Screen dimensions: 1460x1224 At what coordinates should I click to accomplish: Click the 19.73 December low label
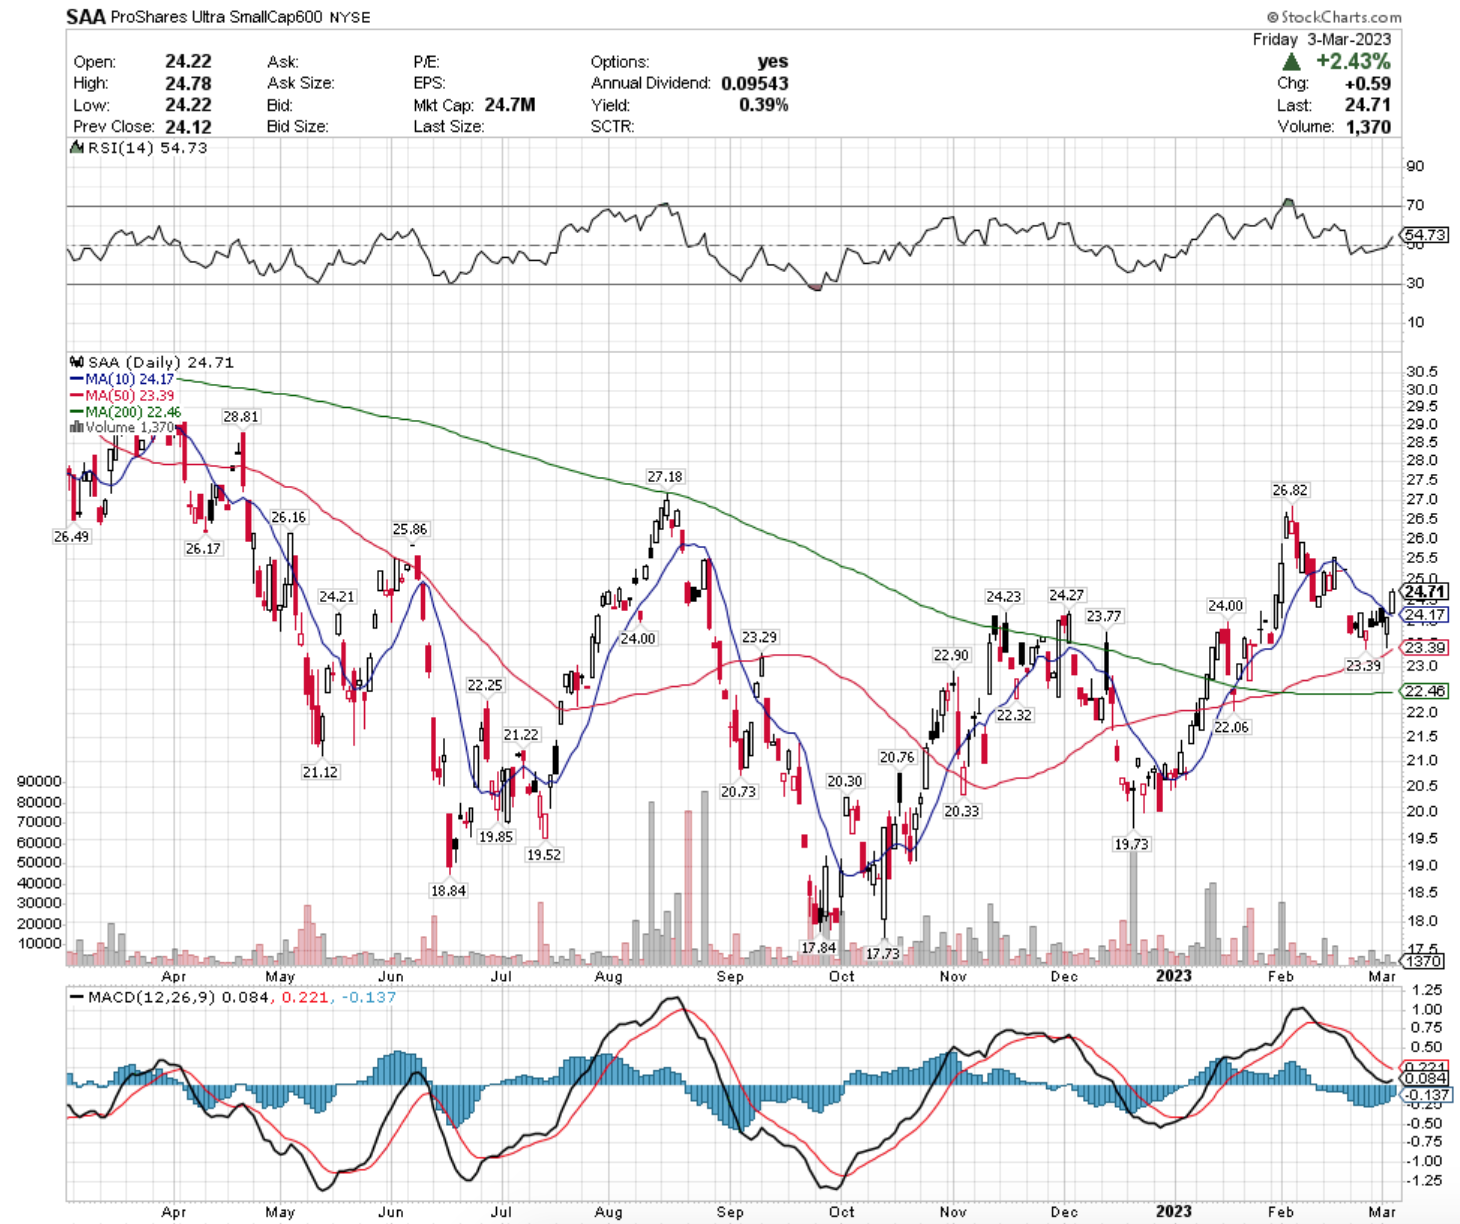(x=1131, y=844)
